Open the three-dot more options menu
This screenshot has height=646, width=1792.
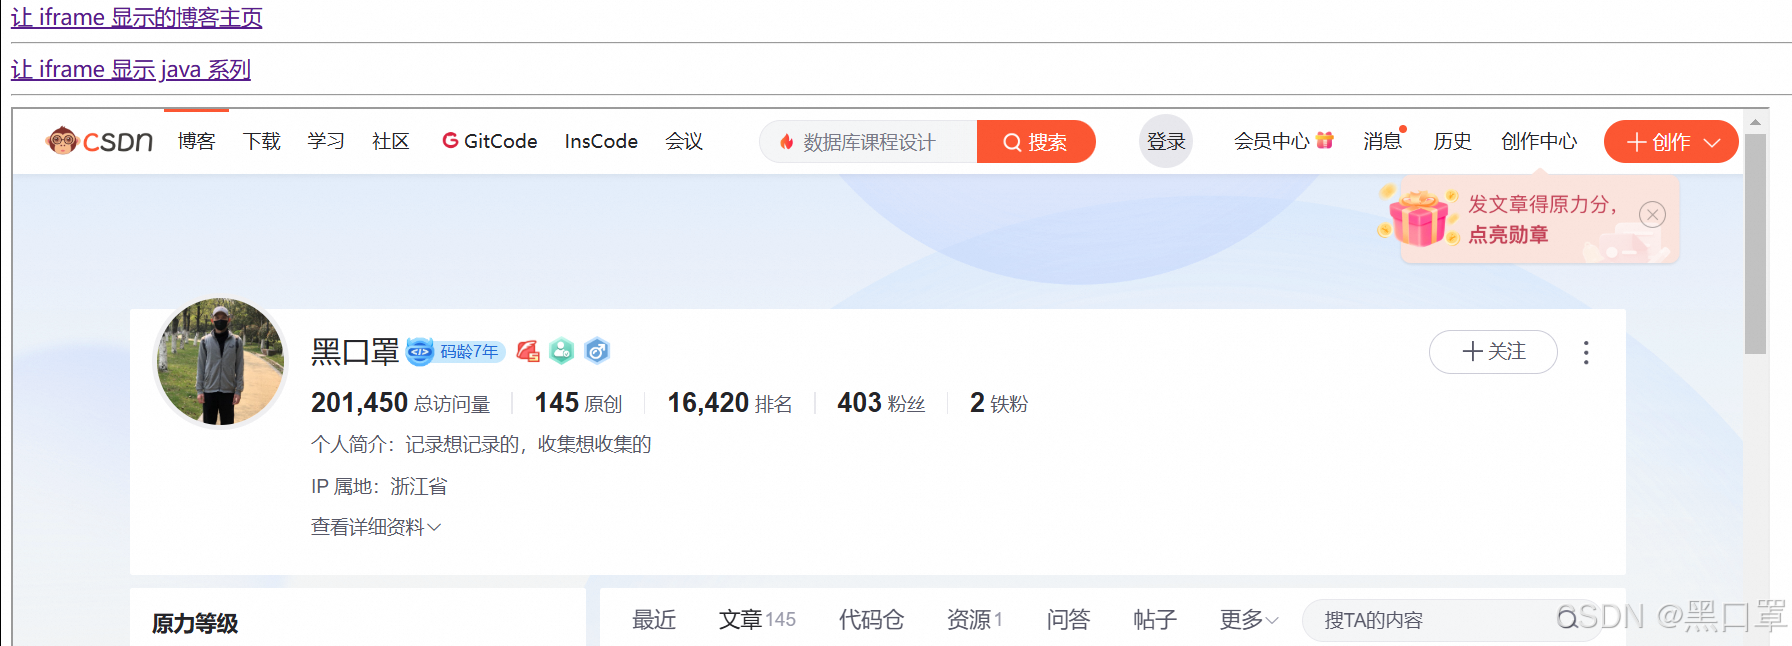click(x=1586, y=352)
